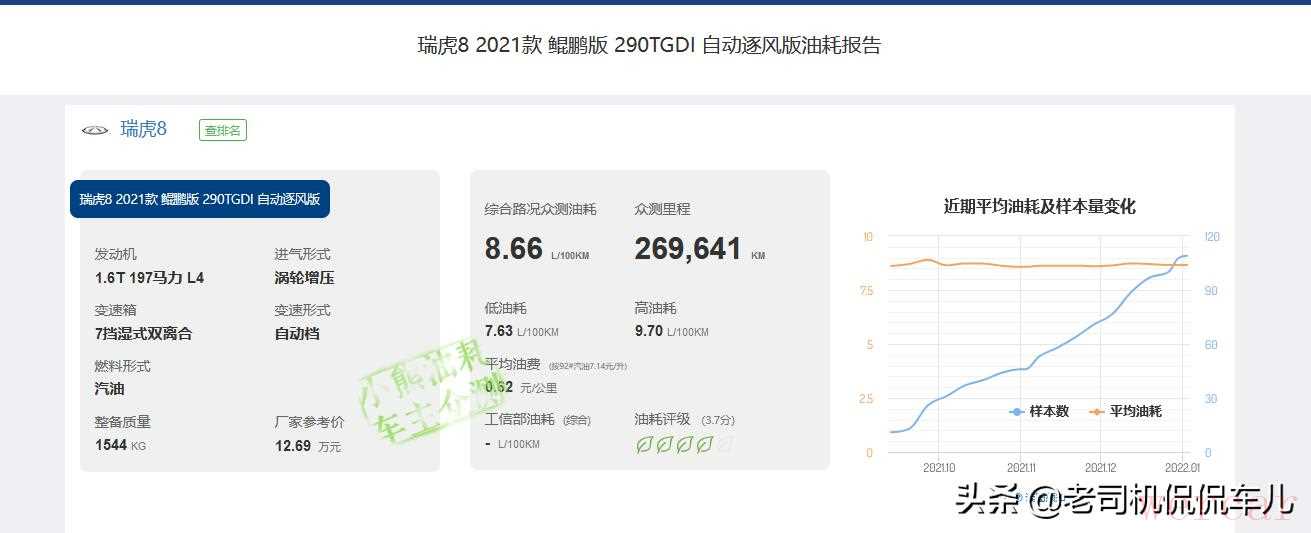Viewport: 1311px width, 533px height.
Task: Open the 瑞虎8 model link
Action: (143, 129)
